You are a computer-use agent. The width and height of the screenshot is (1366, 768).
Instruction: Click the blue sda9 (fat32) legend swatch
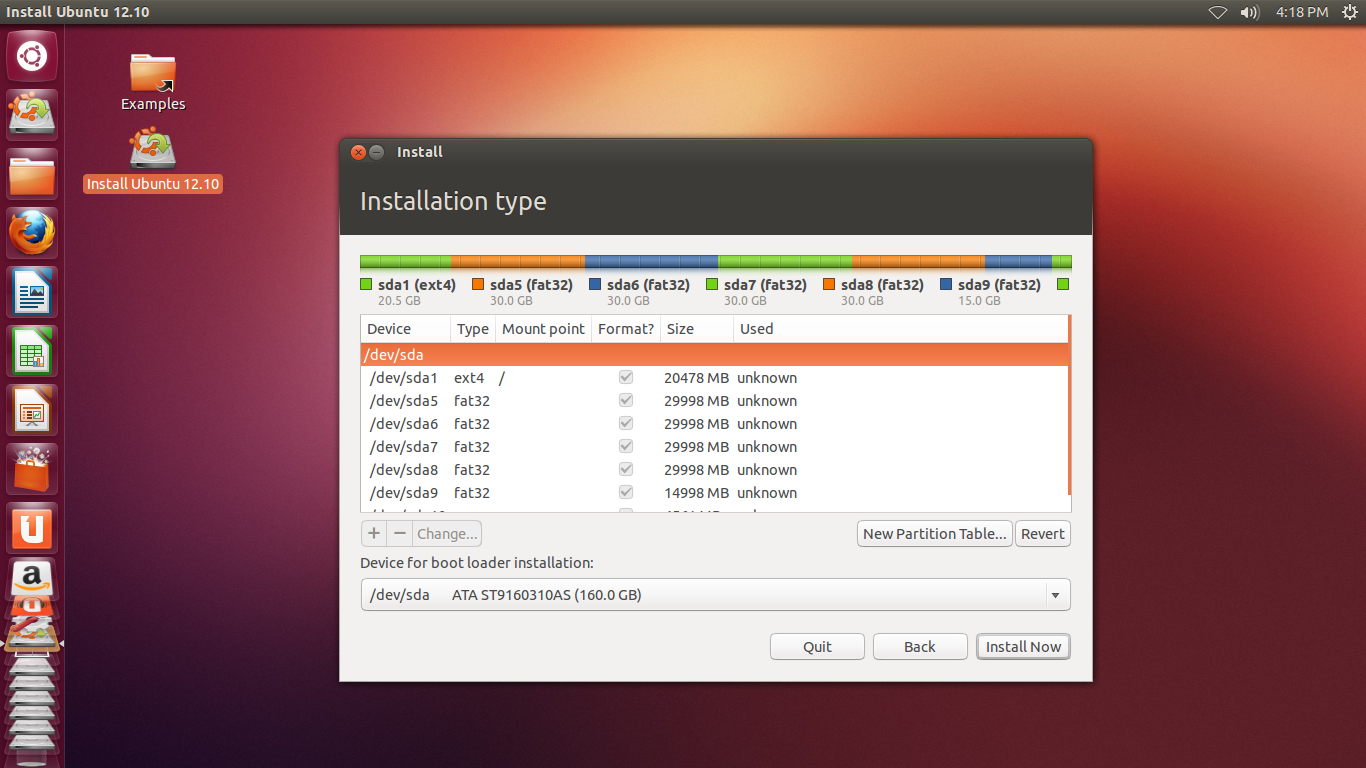click(x=946, y=285)
